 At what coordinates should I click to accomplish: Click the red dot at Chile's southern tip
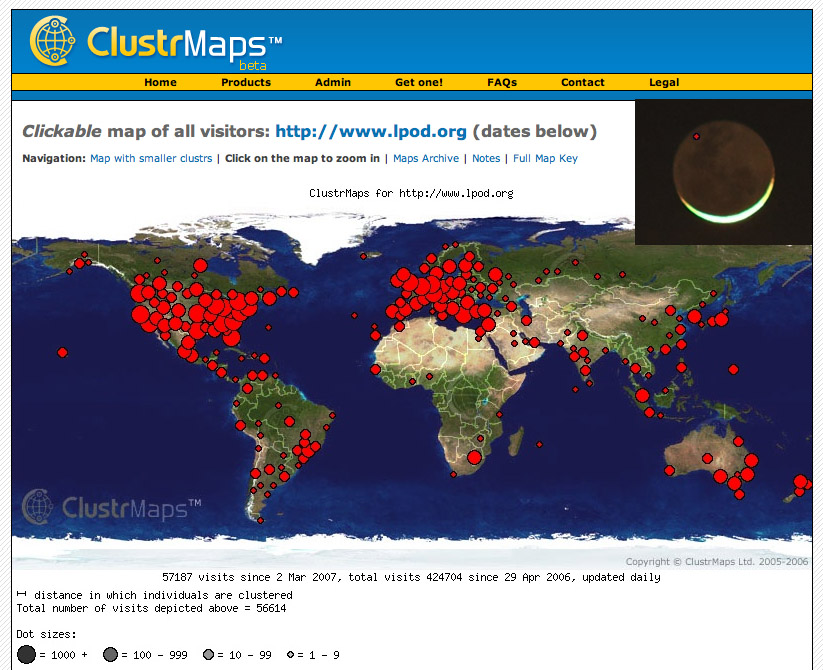[260, 520]
